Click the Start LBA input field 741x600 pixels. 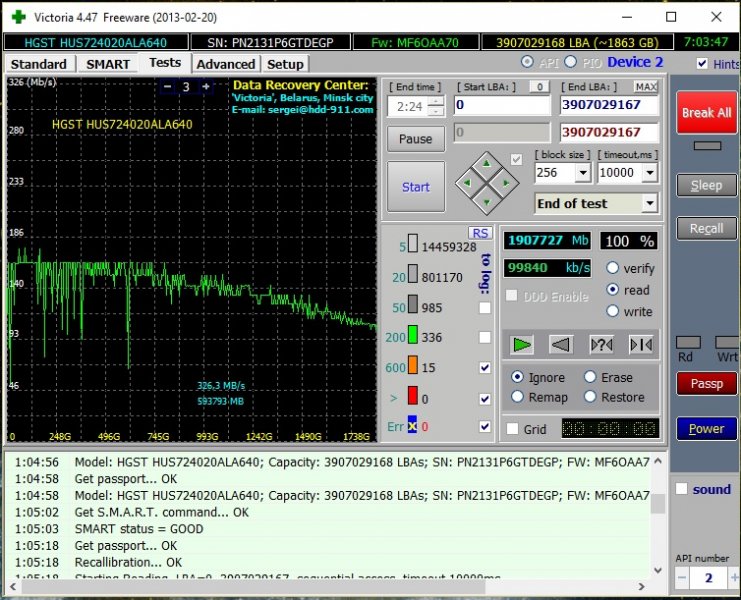pos(501,105)
